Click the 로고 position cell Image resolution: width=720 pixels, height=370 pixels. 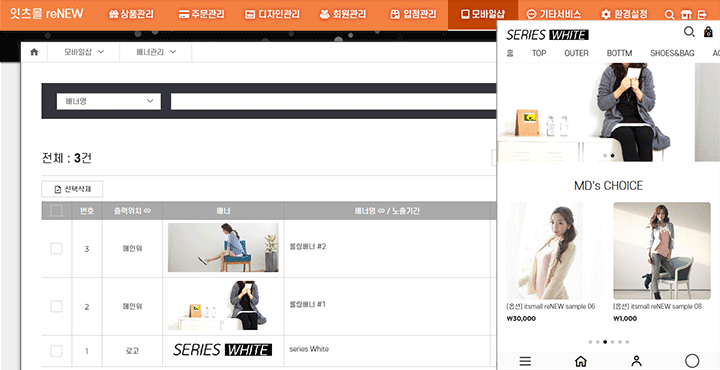point(132,351)
